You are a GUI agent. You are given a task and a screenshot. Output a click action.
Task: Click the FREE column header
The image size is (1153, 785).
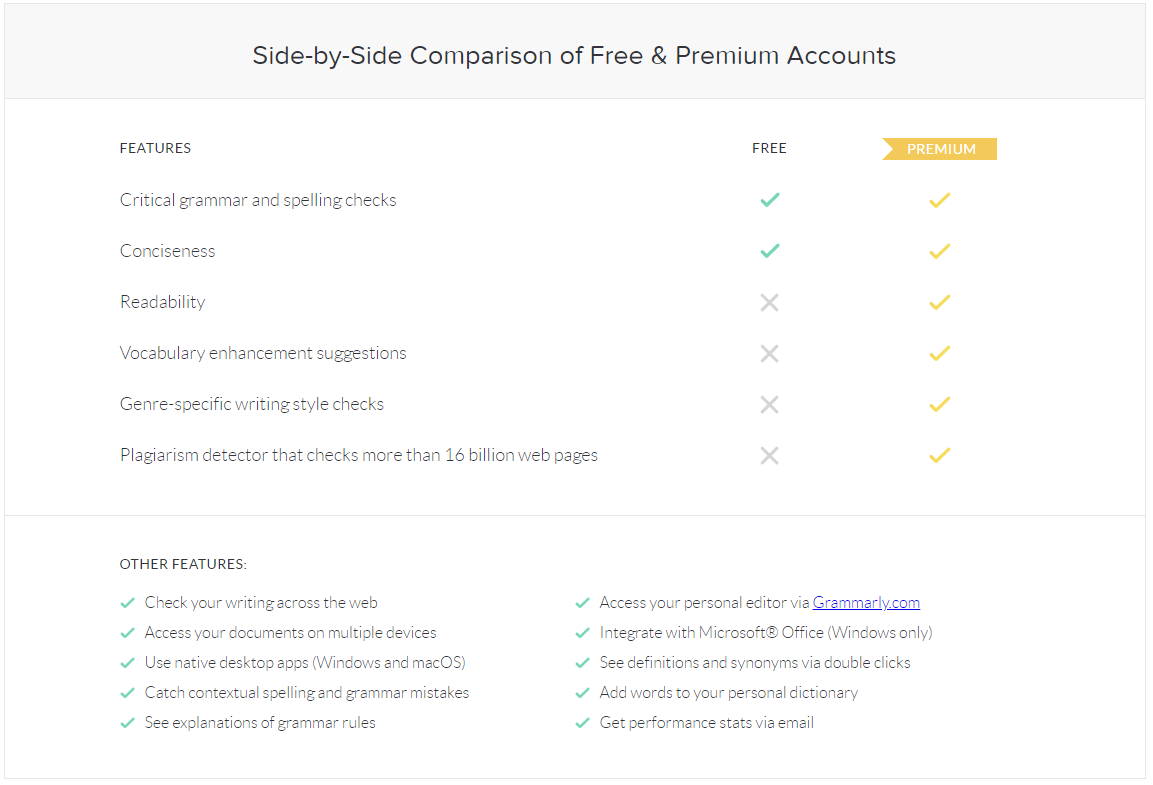click(769, 148)
